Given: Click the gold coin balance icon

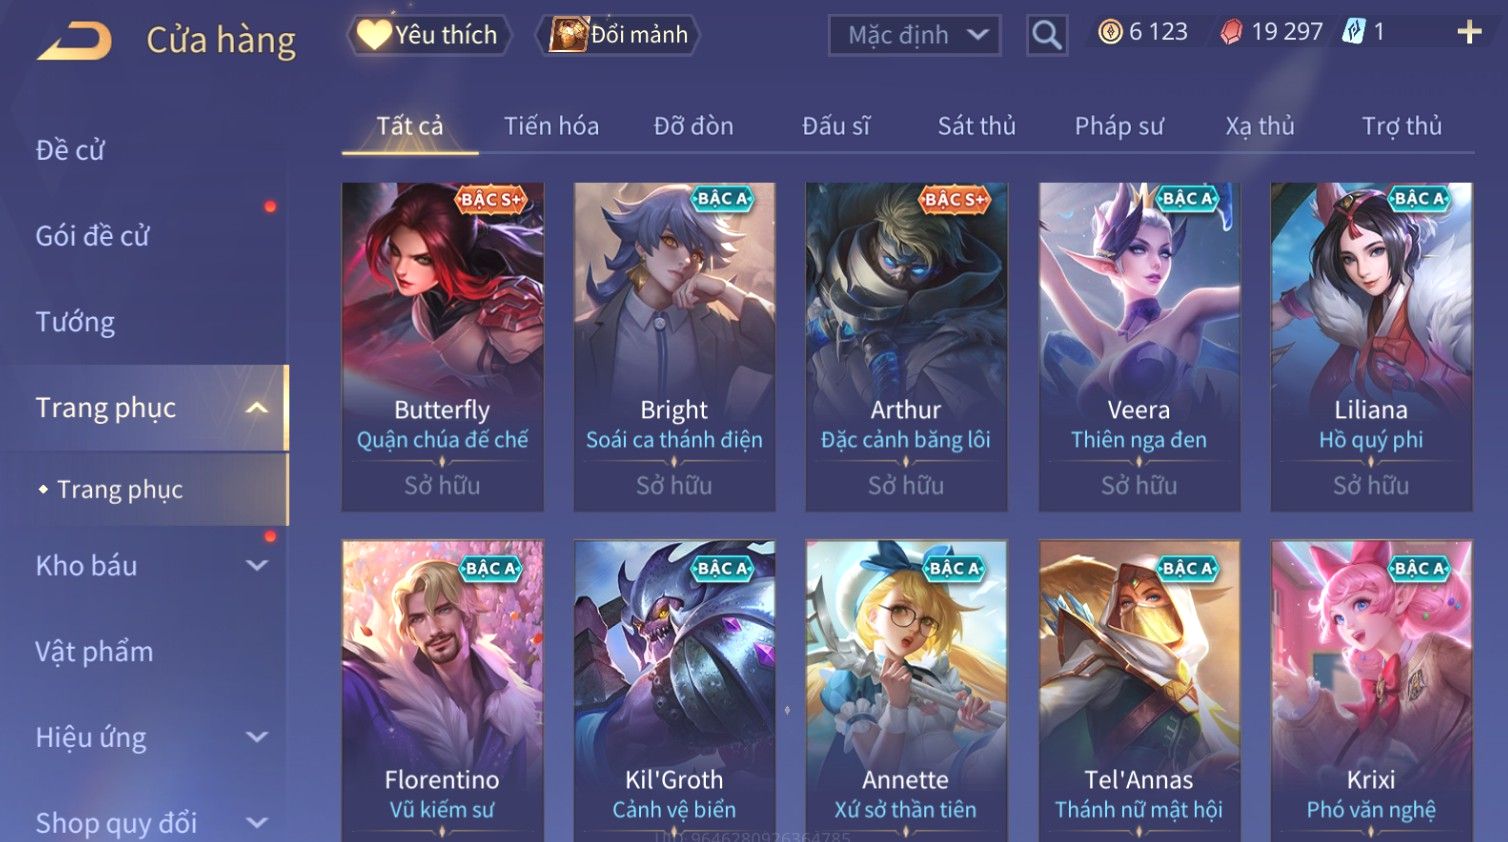Looking at the screenshot, I should click(x=1110, y=32).
